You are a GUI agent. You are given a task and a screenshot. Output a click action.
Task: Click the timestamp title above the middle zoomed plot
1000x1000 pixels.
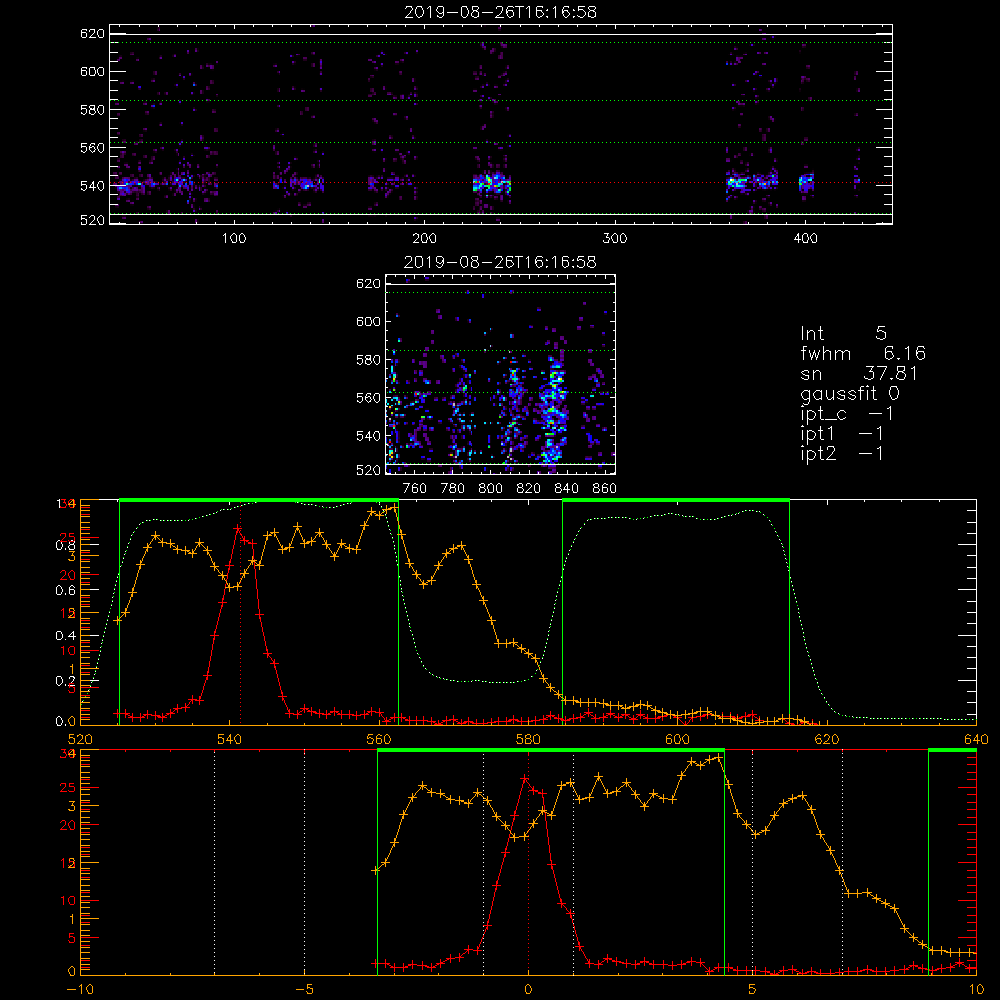coord(500,262)
